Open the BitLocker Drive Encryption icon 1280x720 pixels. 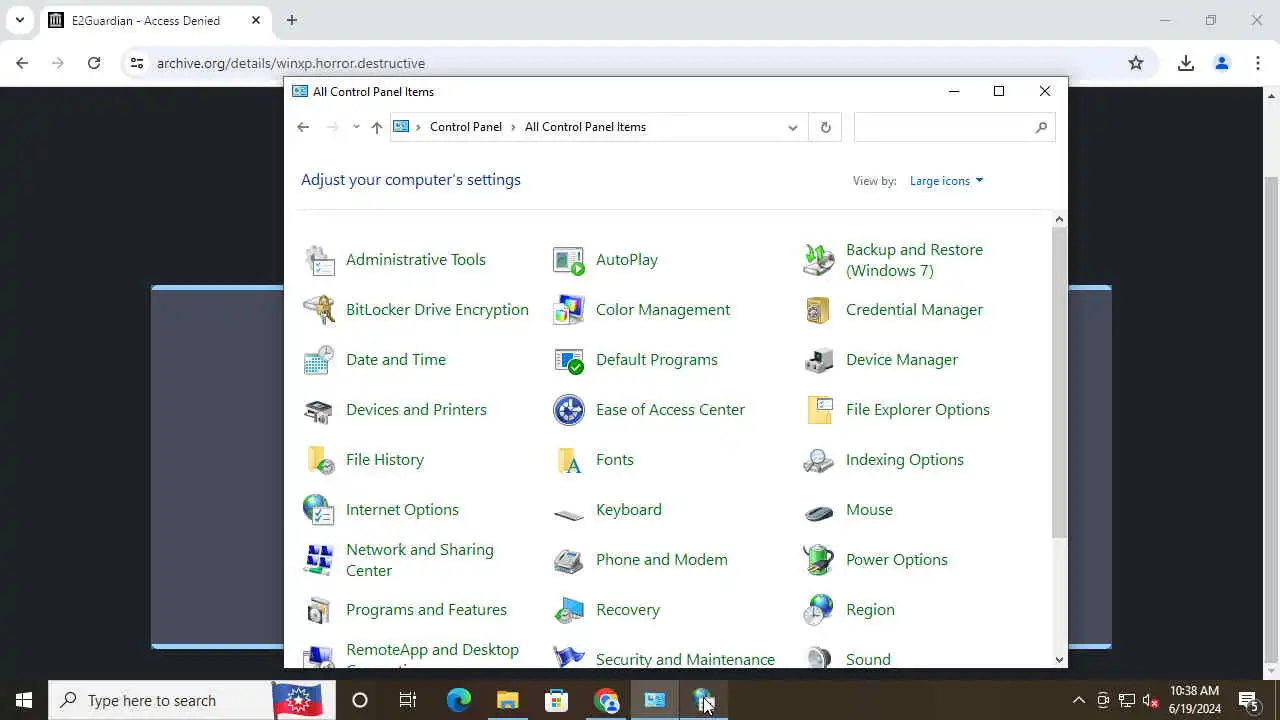tap(319, 310)
